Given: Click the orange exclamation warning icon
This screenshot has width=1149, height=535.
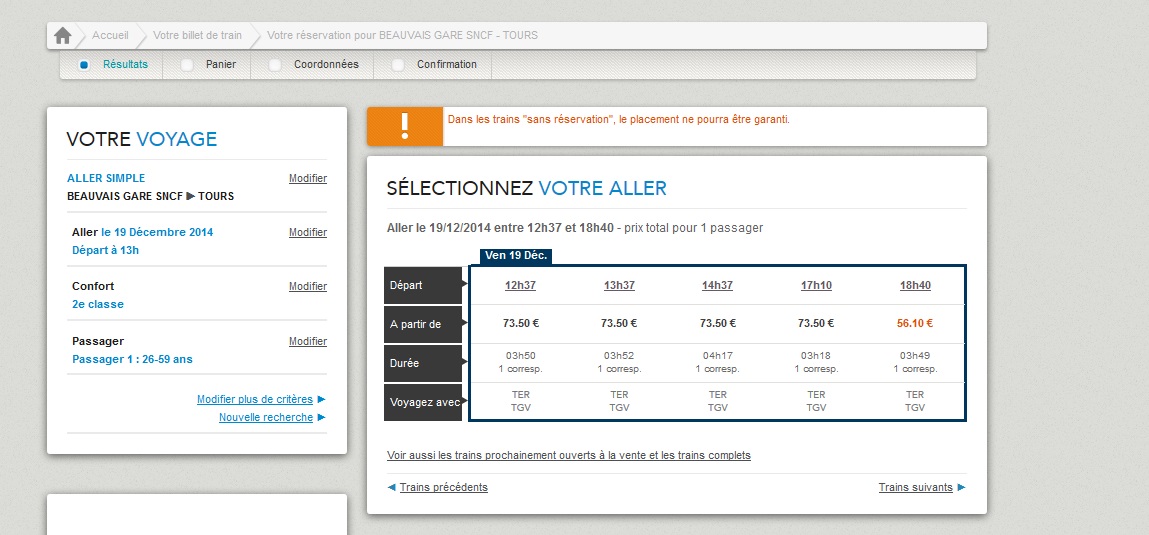Looking at the screenshot, I should pyautogui.click(x=404, y=126).
